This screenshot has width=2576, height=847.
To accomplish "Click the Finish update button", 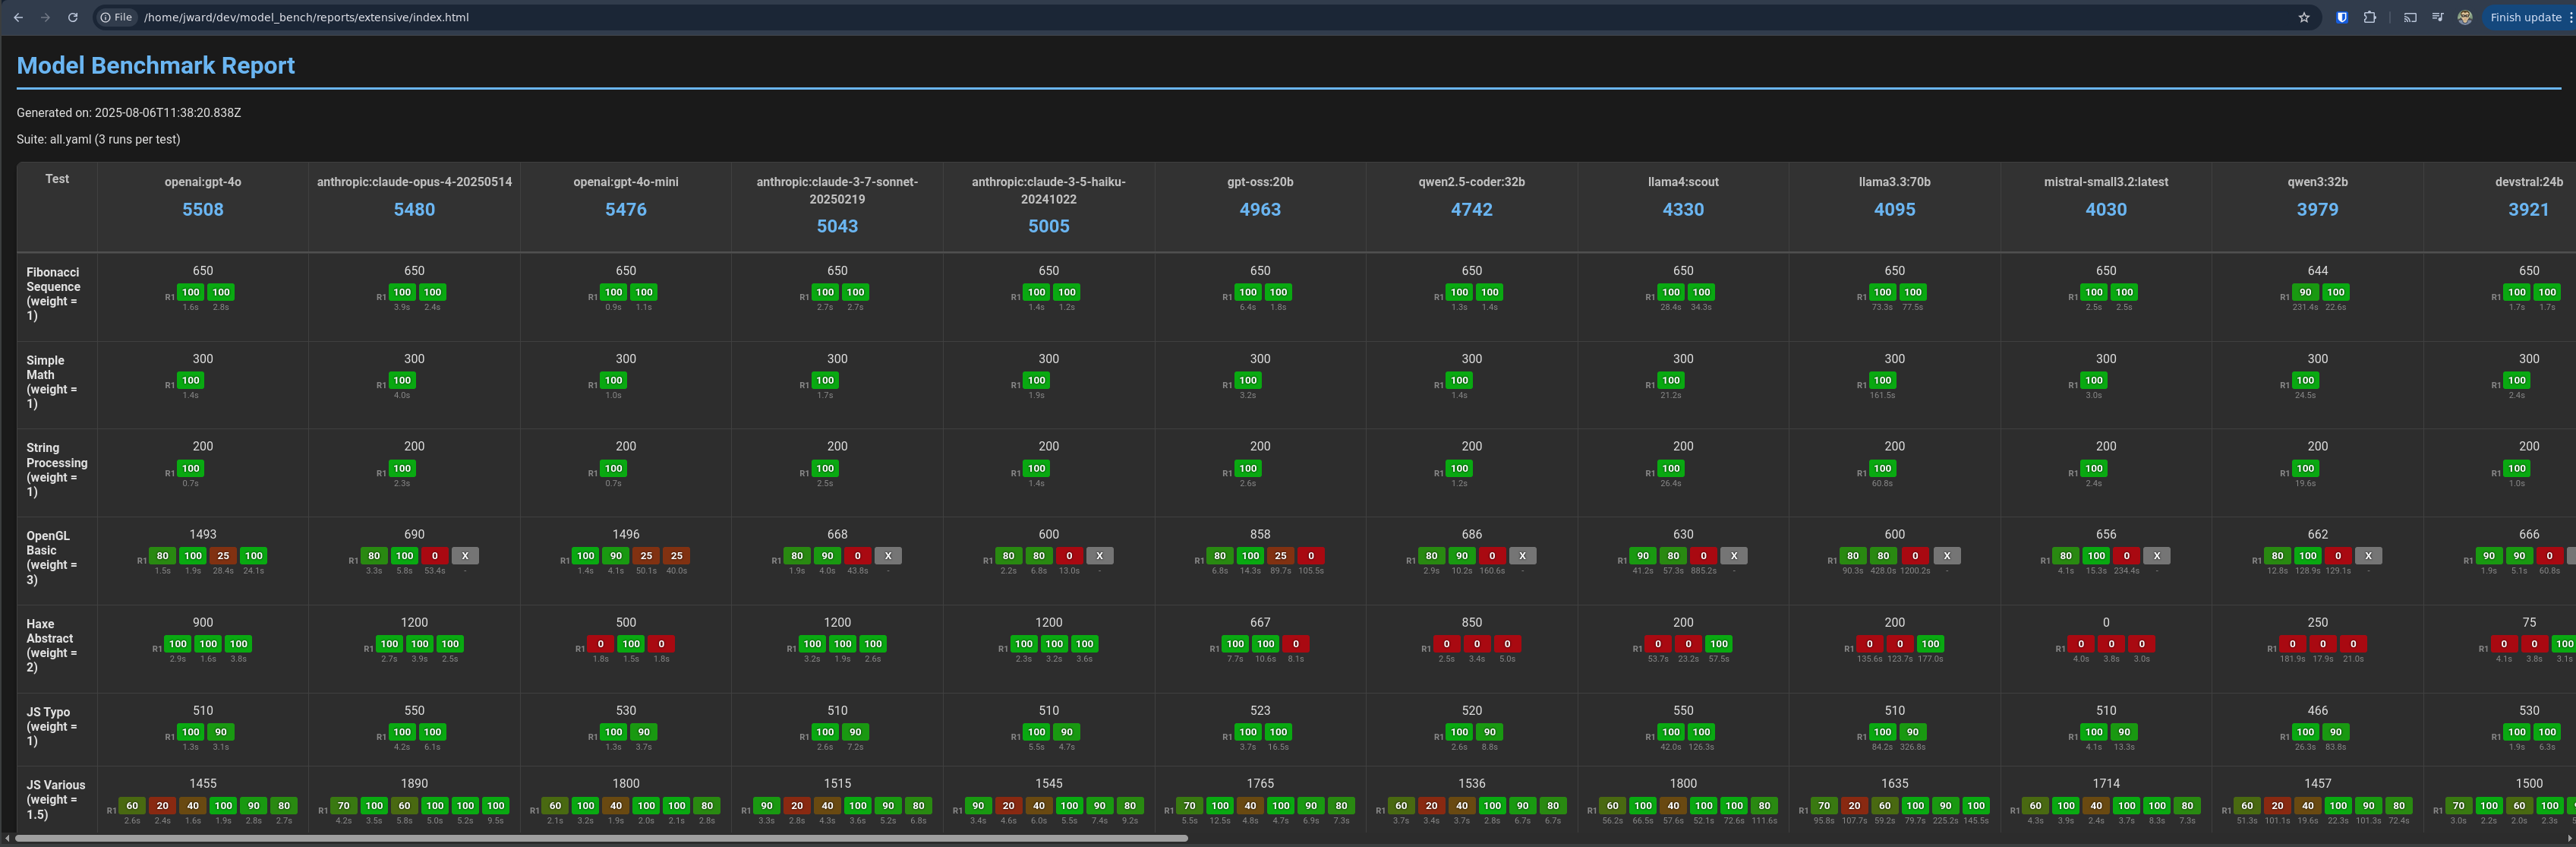I will click(2525, 17).
